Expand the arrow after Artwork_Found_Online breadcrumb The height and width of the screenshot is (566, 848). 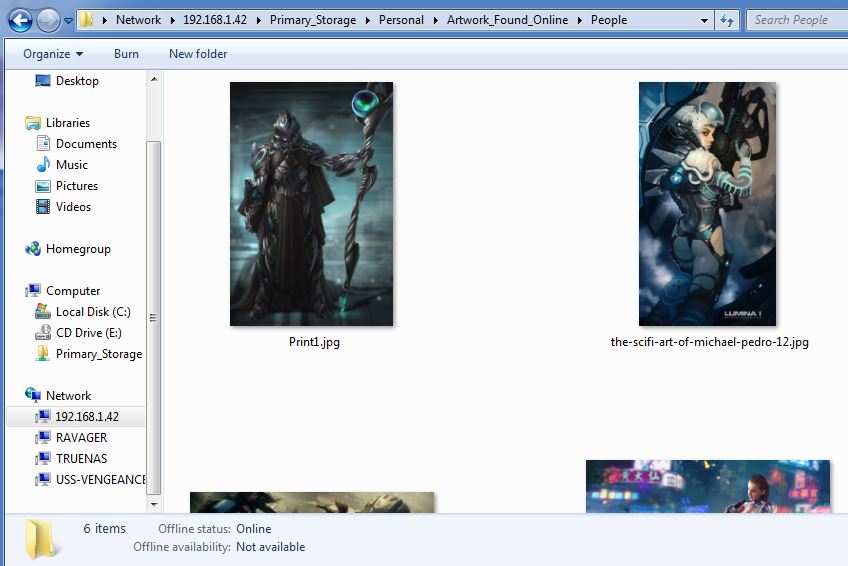point(580,21)
